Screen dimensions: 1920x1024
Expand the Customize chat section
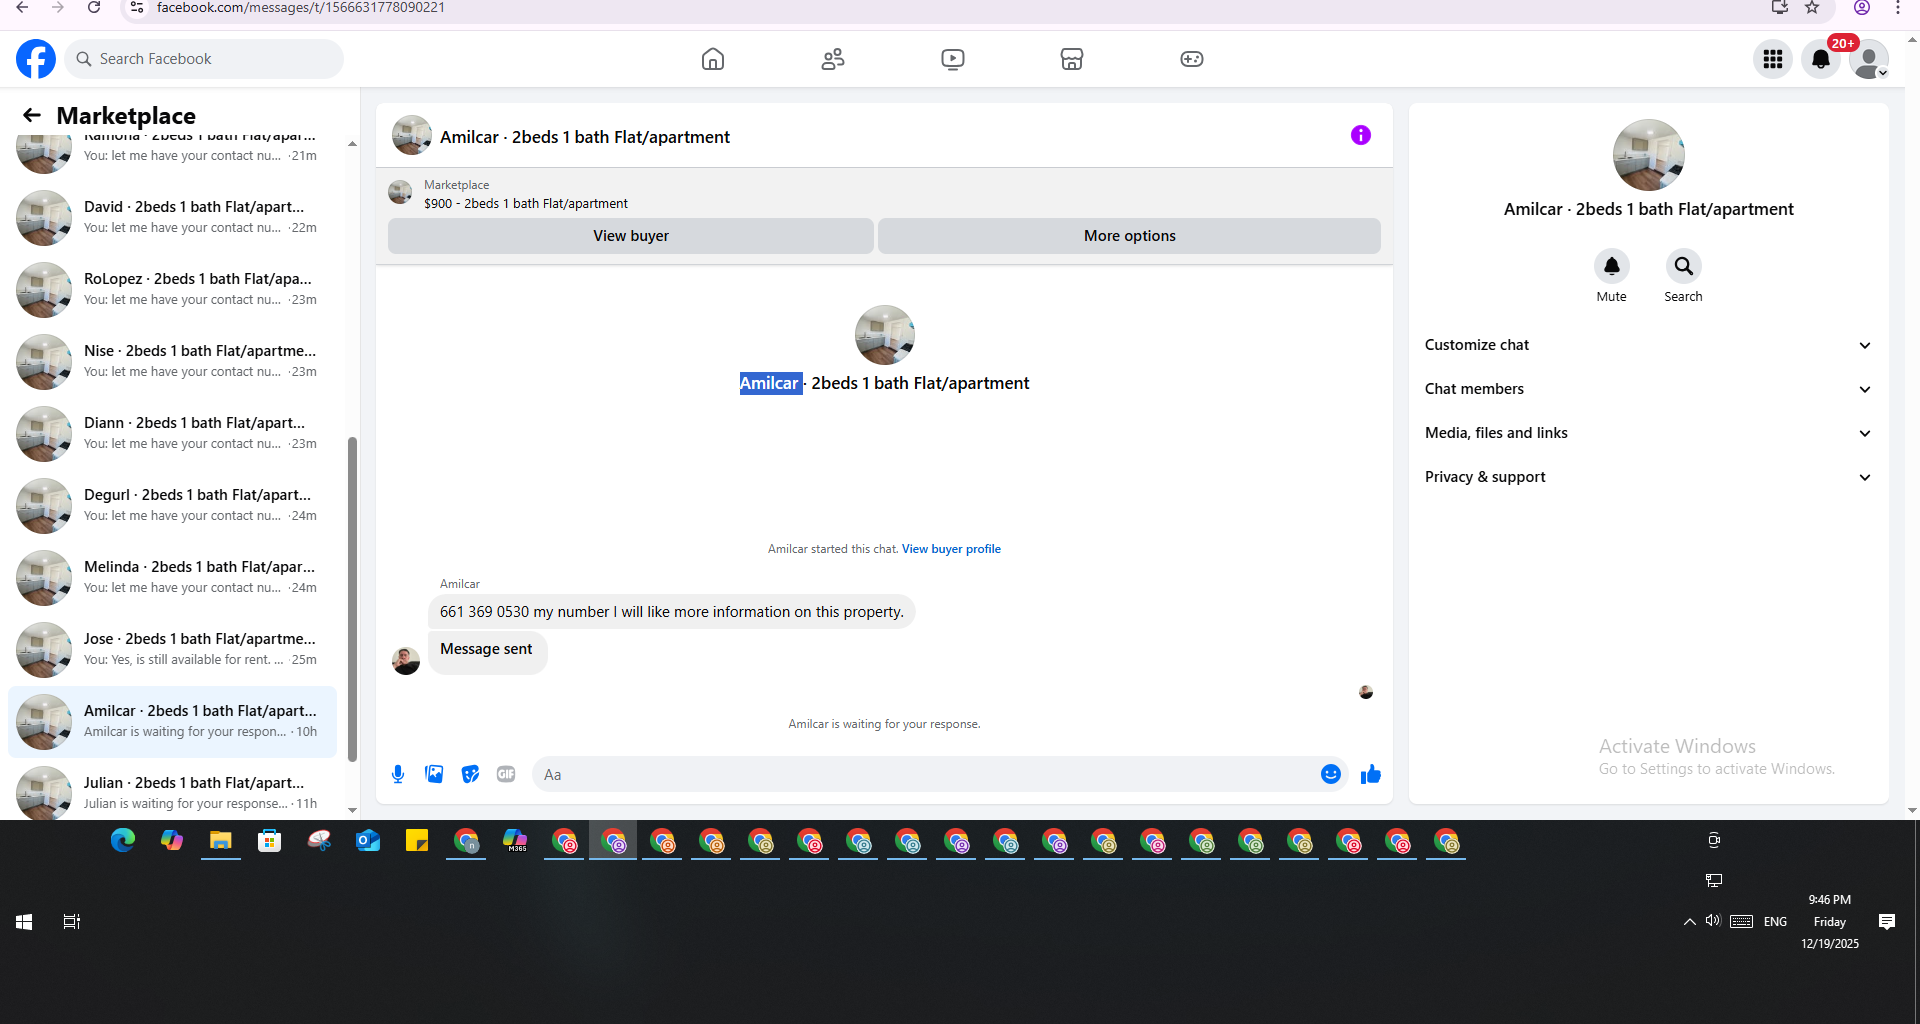point(1648,345)
